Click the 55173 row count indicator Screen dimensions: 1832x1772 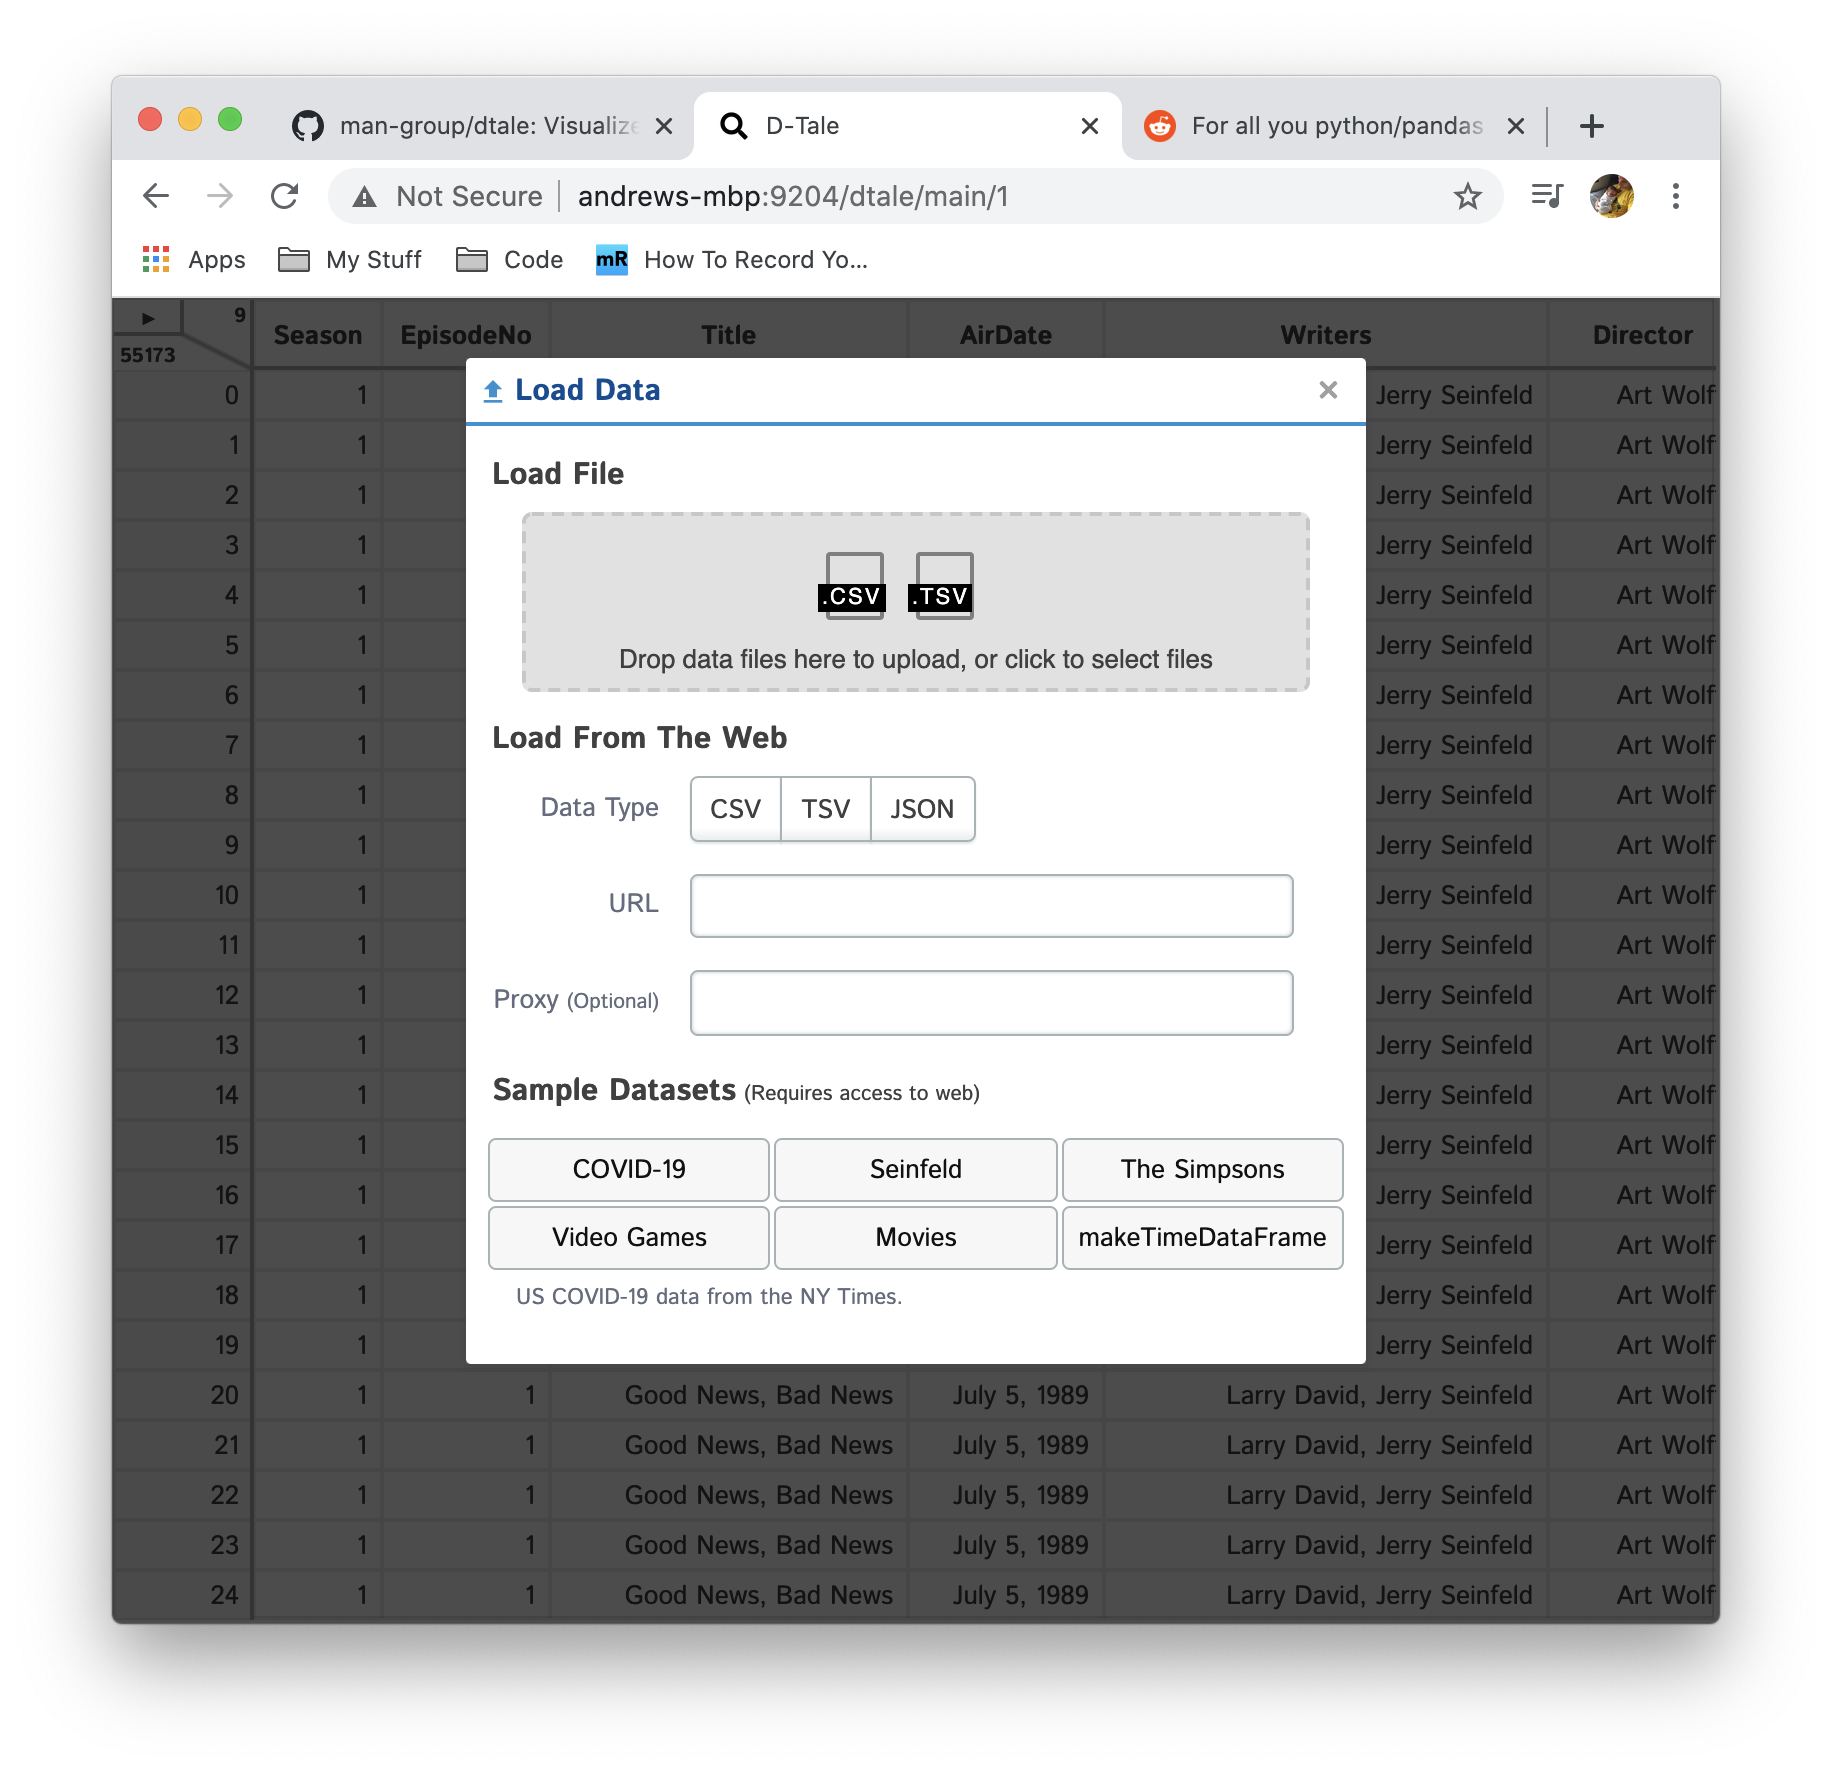click(x=148, y=355)
